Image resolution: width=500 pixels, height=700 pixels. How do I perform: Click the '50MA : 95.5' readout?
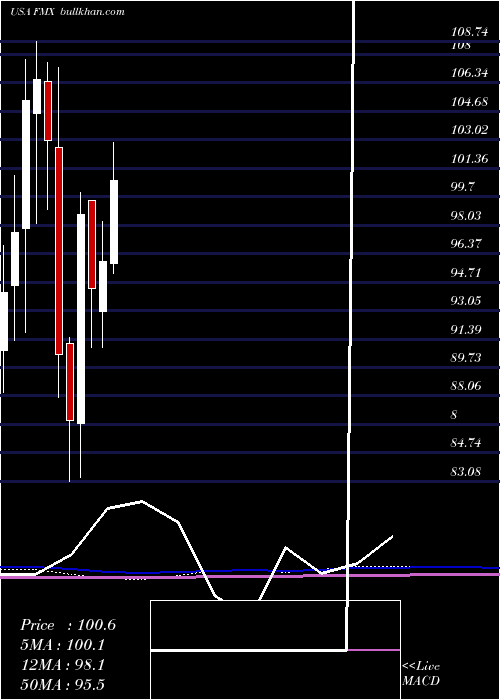(x=63, y=684)
